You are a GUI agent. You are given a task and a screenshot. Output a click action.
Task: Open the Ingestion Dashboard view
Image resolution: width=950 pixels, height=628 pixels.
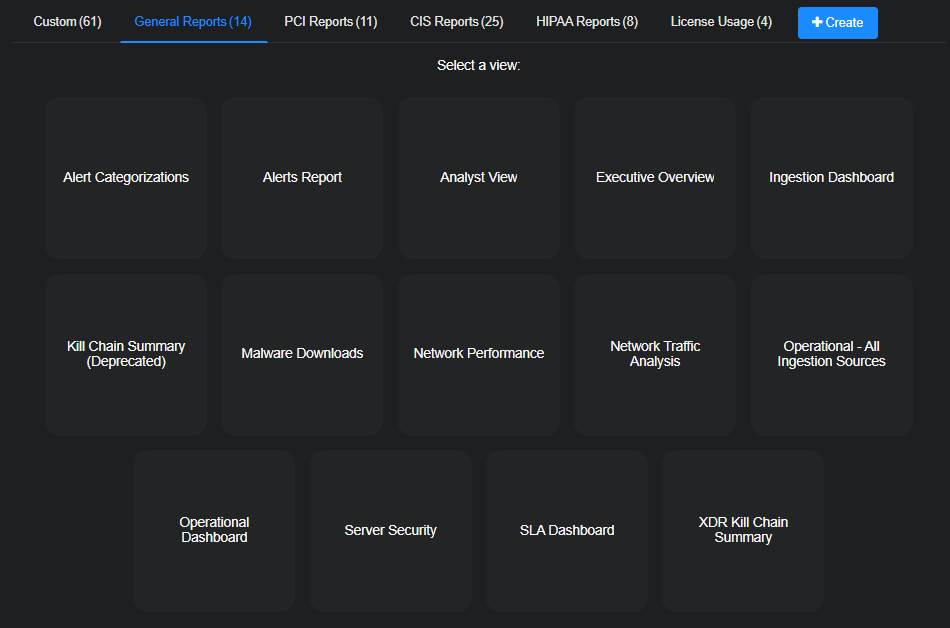(831, 178)
